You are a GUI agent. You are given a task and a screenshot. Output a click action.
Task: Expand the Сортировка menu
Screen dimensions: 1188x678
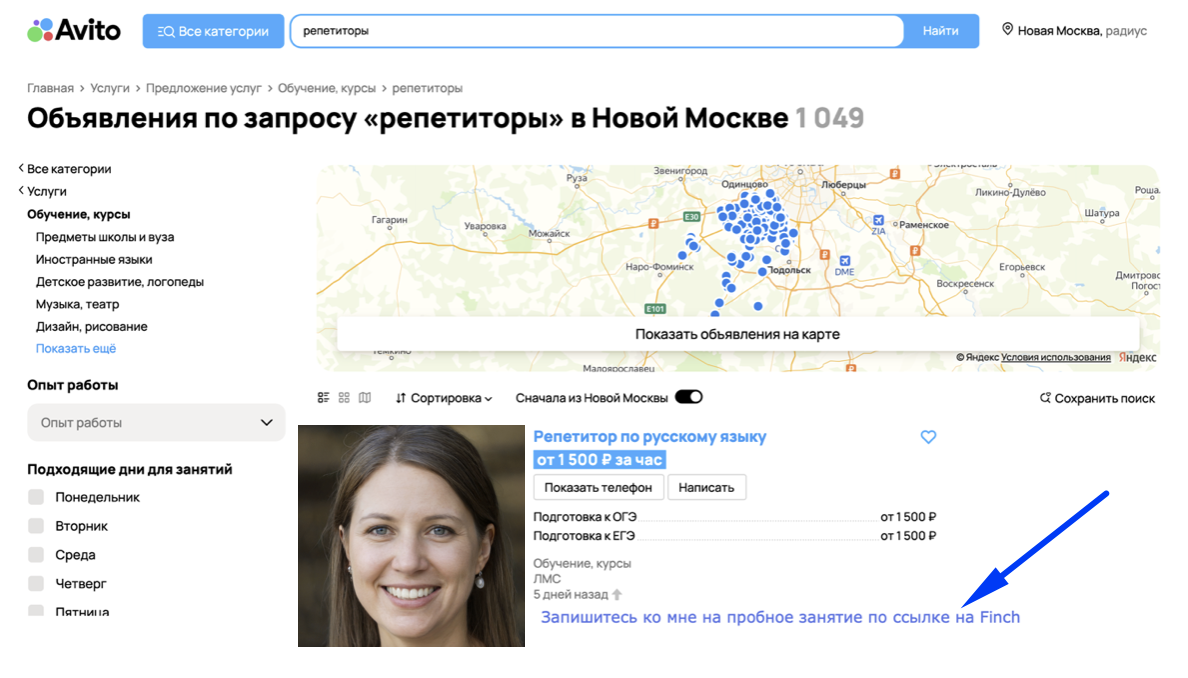(444, 398)
